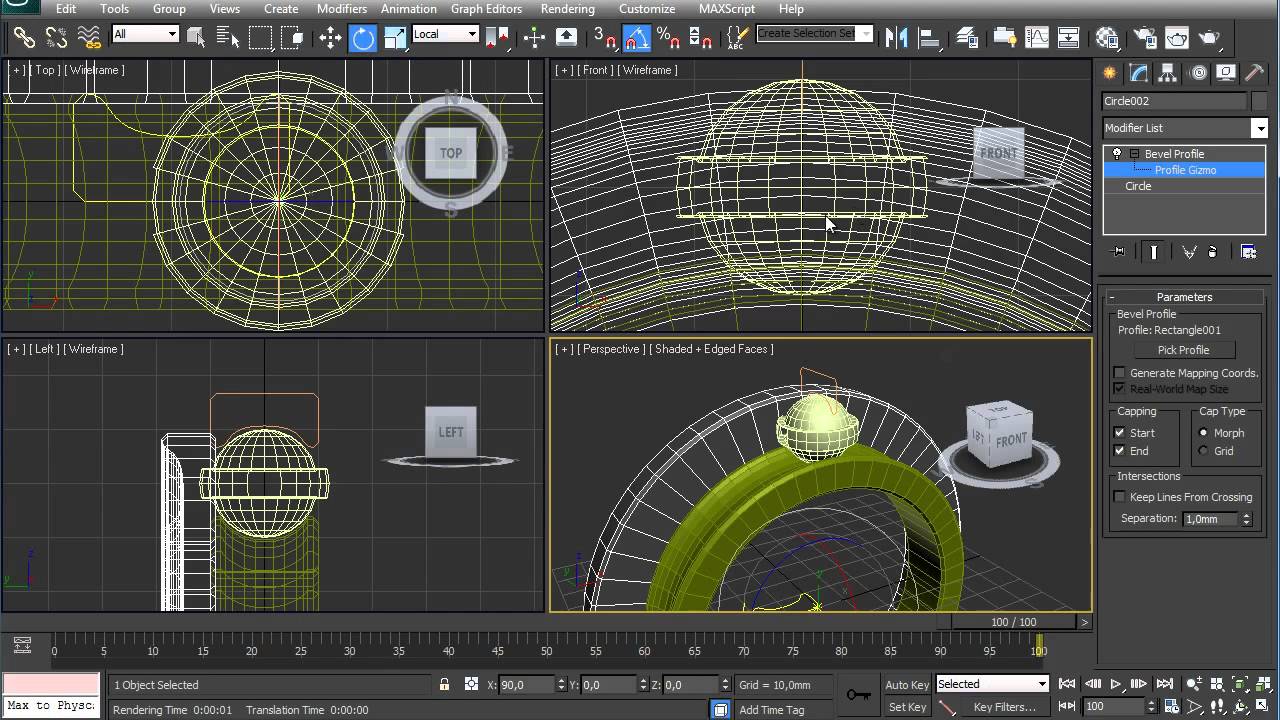
Task: Click the Mirror tool icon
Action: pos(897,38)
